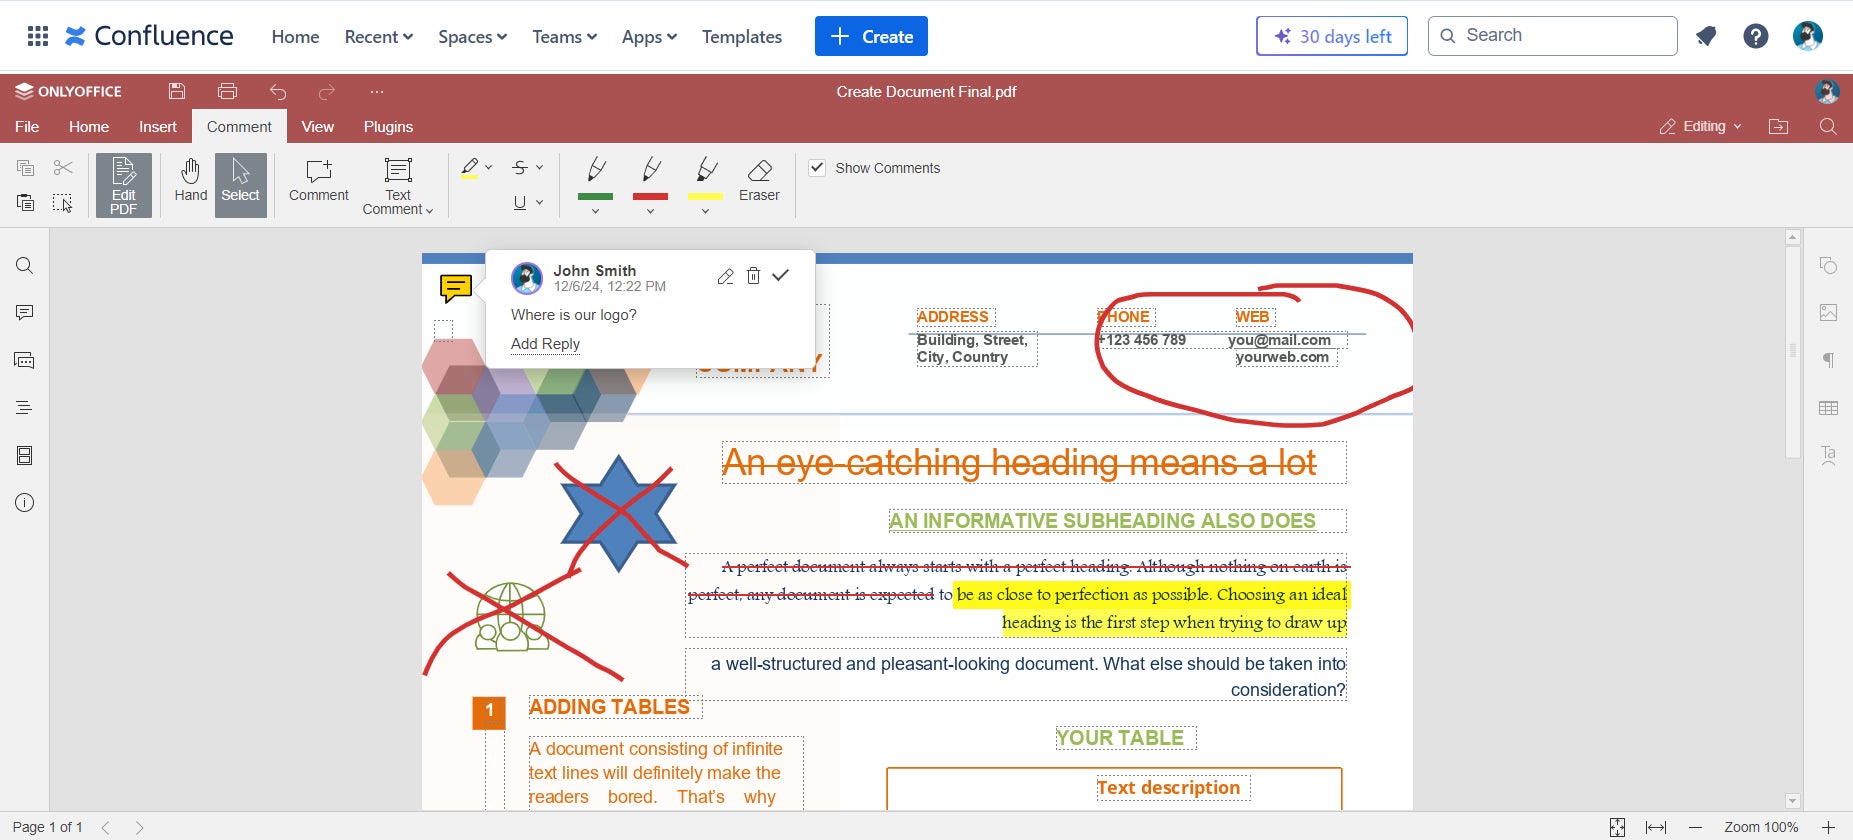Open the Find panel in left sidebar
1853x840 pixels.
coord(25,265)
